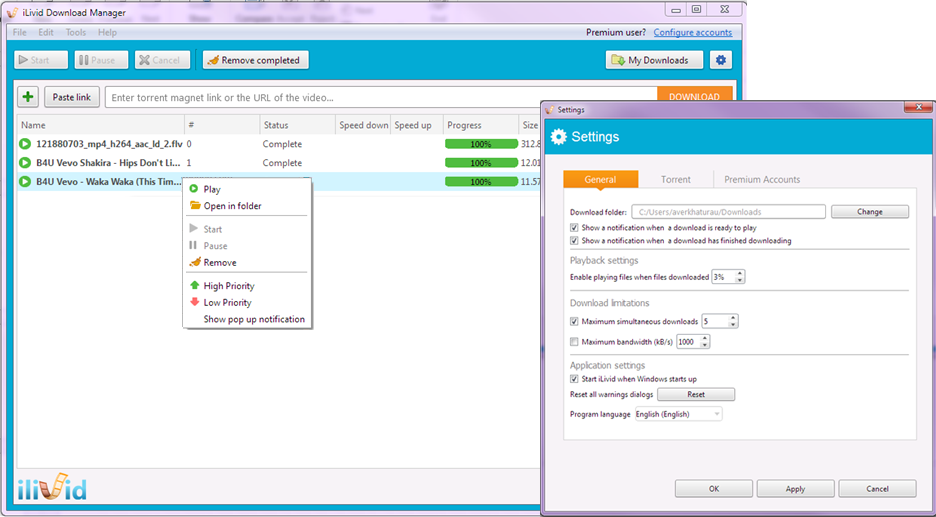Image resolution: width=936 pixels, height=517 pixels.
Task: Select B4U Vevo Shakira - Hips Don't Li... row name
Action: pos(108,162)
